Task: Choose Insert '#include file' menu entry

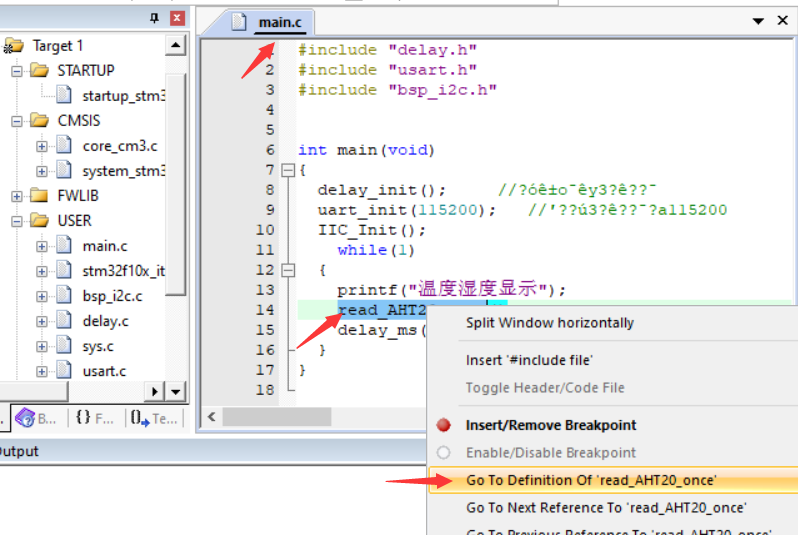Action: pyautogui.click(x=529, y=360)
